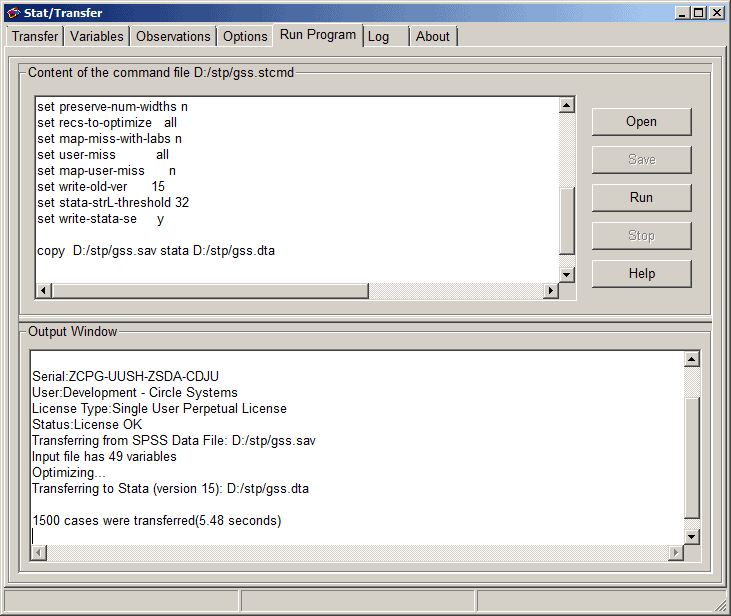Switch to the Transfer tab

pos(35,36)
